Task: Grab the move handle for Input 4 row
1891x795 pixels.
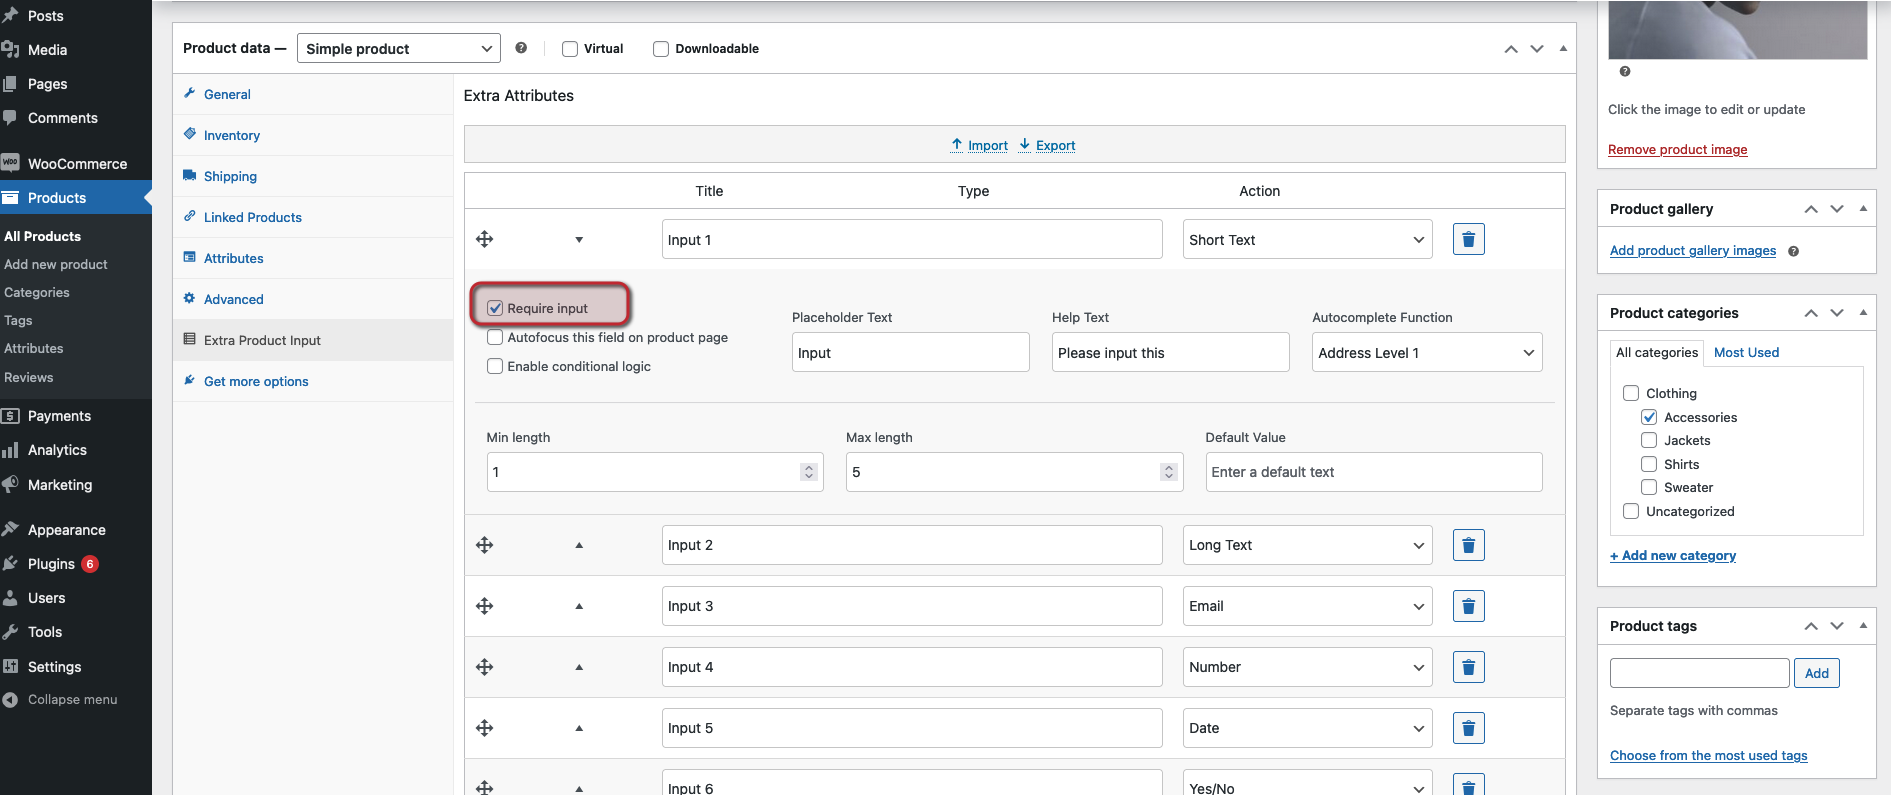Action: (x=485, y=667)
